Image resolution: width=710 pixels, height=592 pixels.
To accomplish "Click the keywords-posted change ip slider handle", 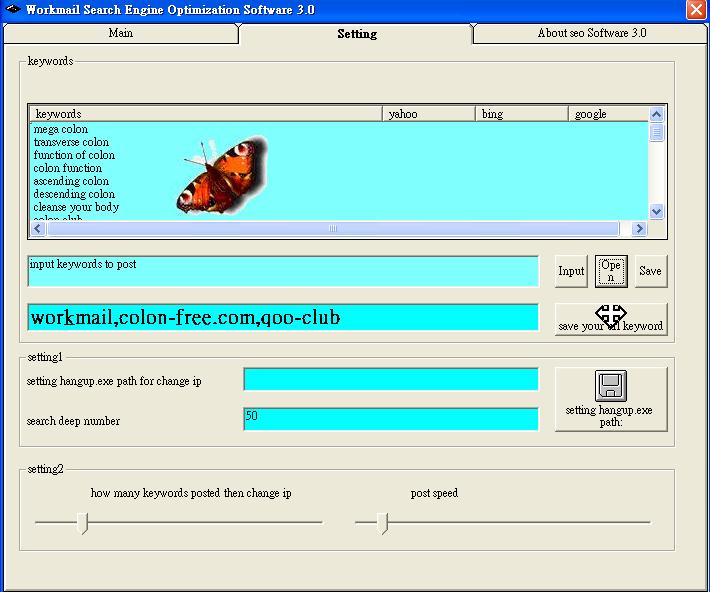I will point(82,523).
